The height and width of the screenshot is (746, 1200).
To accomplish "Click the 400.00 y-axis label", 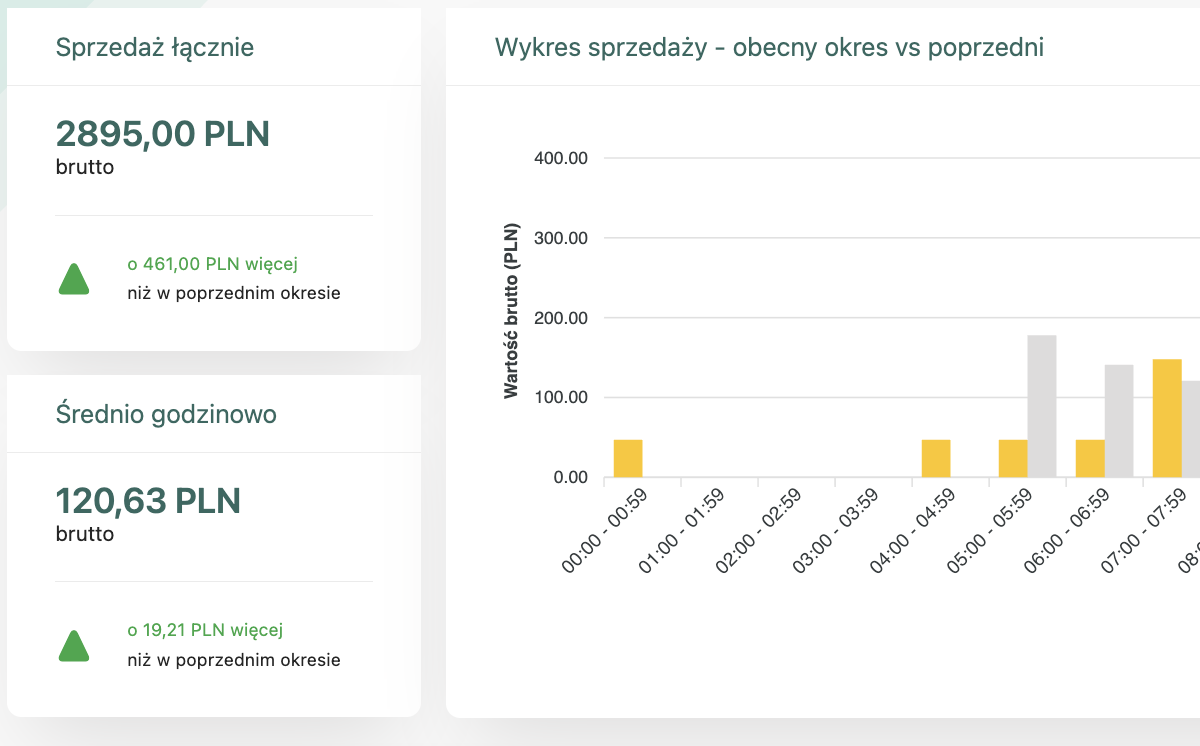I will [562, 158].
